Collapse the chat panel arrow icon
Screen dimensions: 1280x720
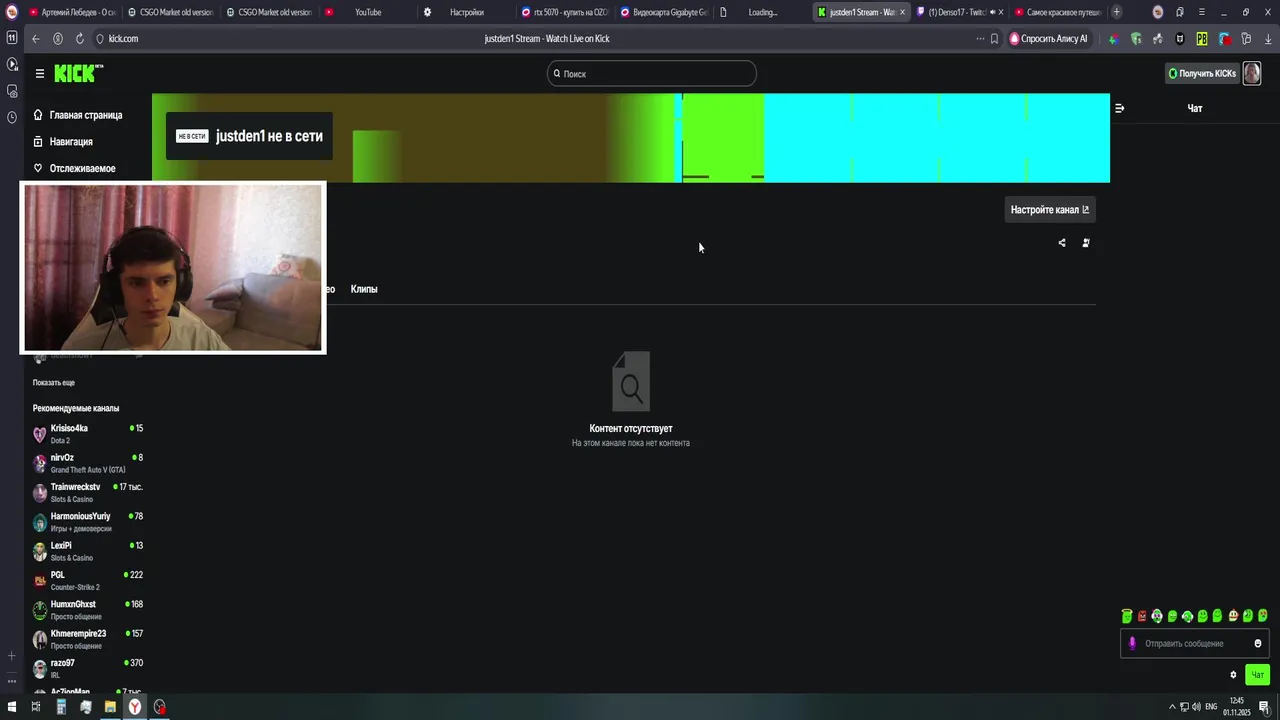click(x=1119, y=108)
